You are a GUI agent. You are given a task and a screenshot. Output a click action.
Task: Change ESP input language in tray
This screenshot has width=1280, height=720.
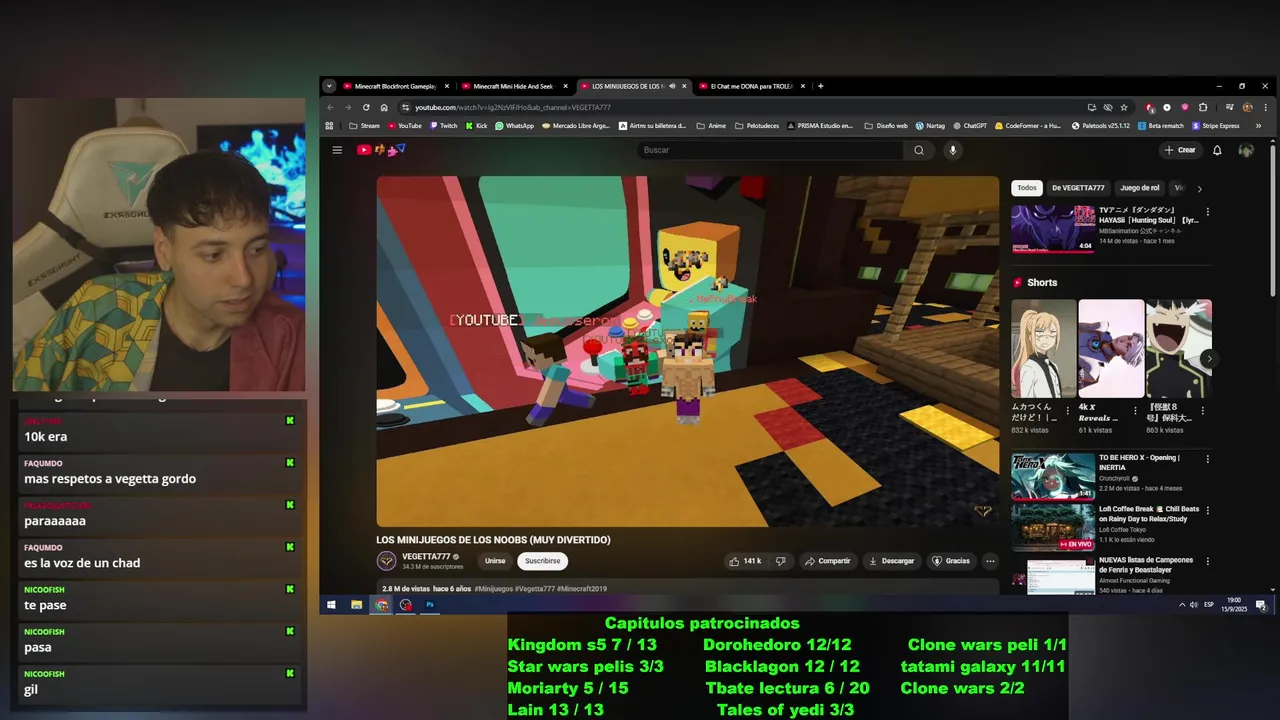1208,605
